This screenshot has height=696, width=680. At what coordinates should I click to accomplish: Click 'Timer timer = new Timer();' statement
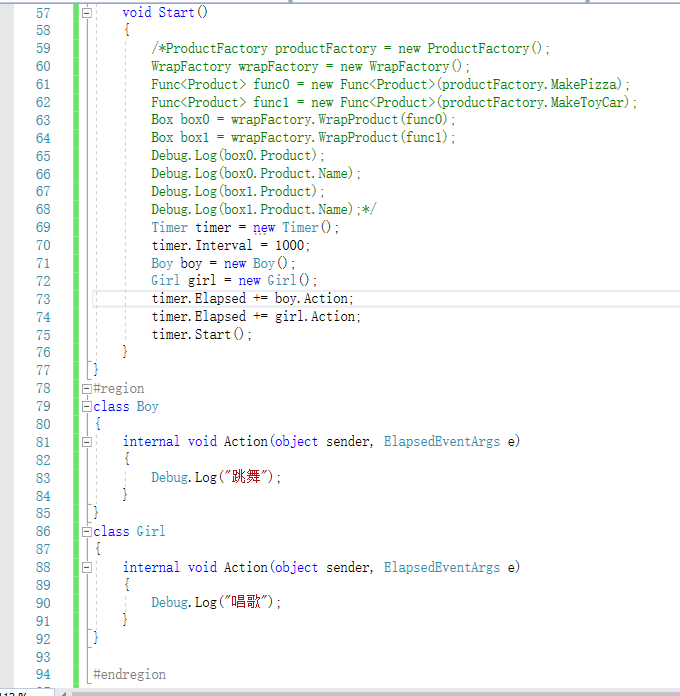(x=245, y=228)
